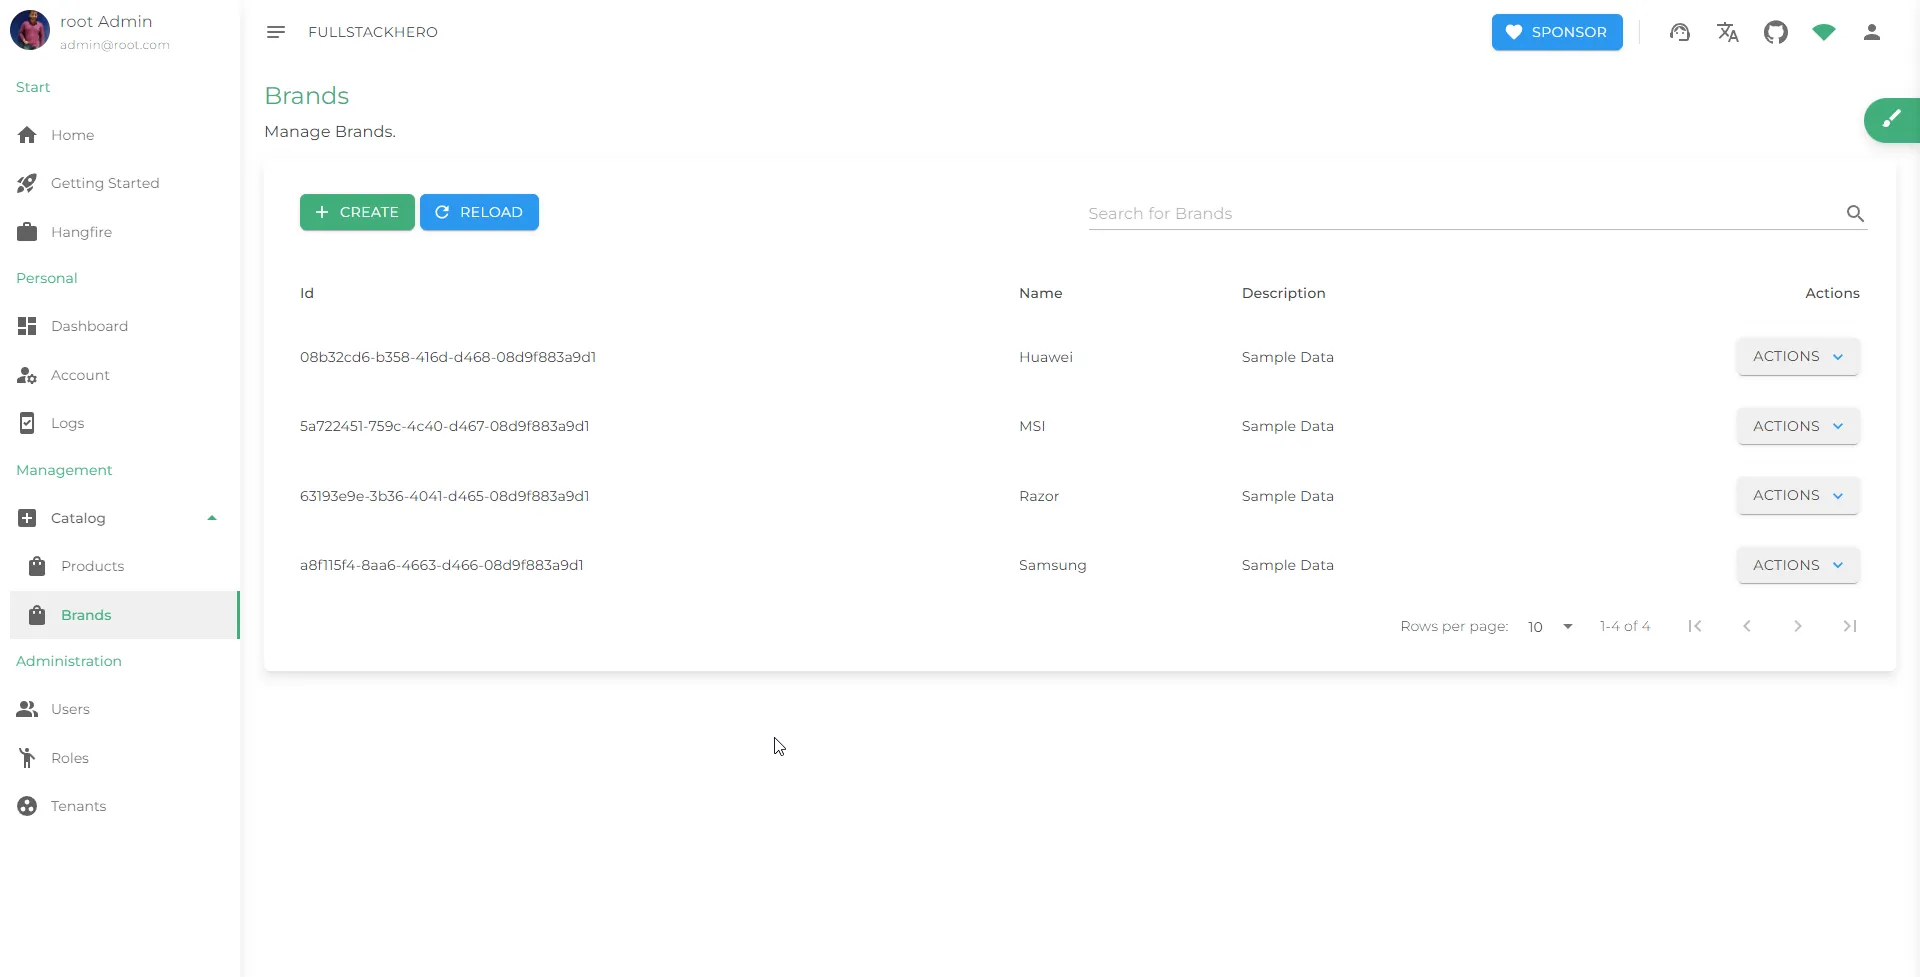Viewport: 1920px width, 977px height.
Task: Click the language translate icon
Action: [x=1729, y=32]
